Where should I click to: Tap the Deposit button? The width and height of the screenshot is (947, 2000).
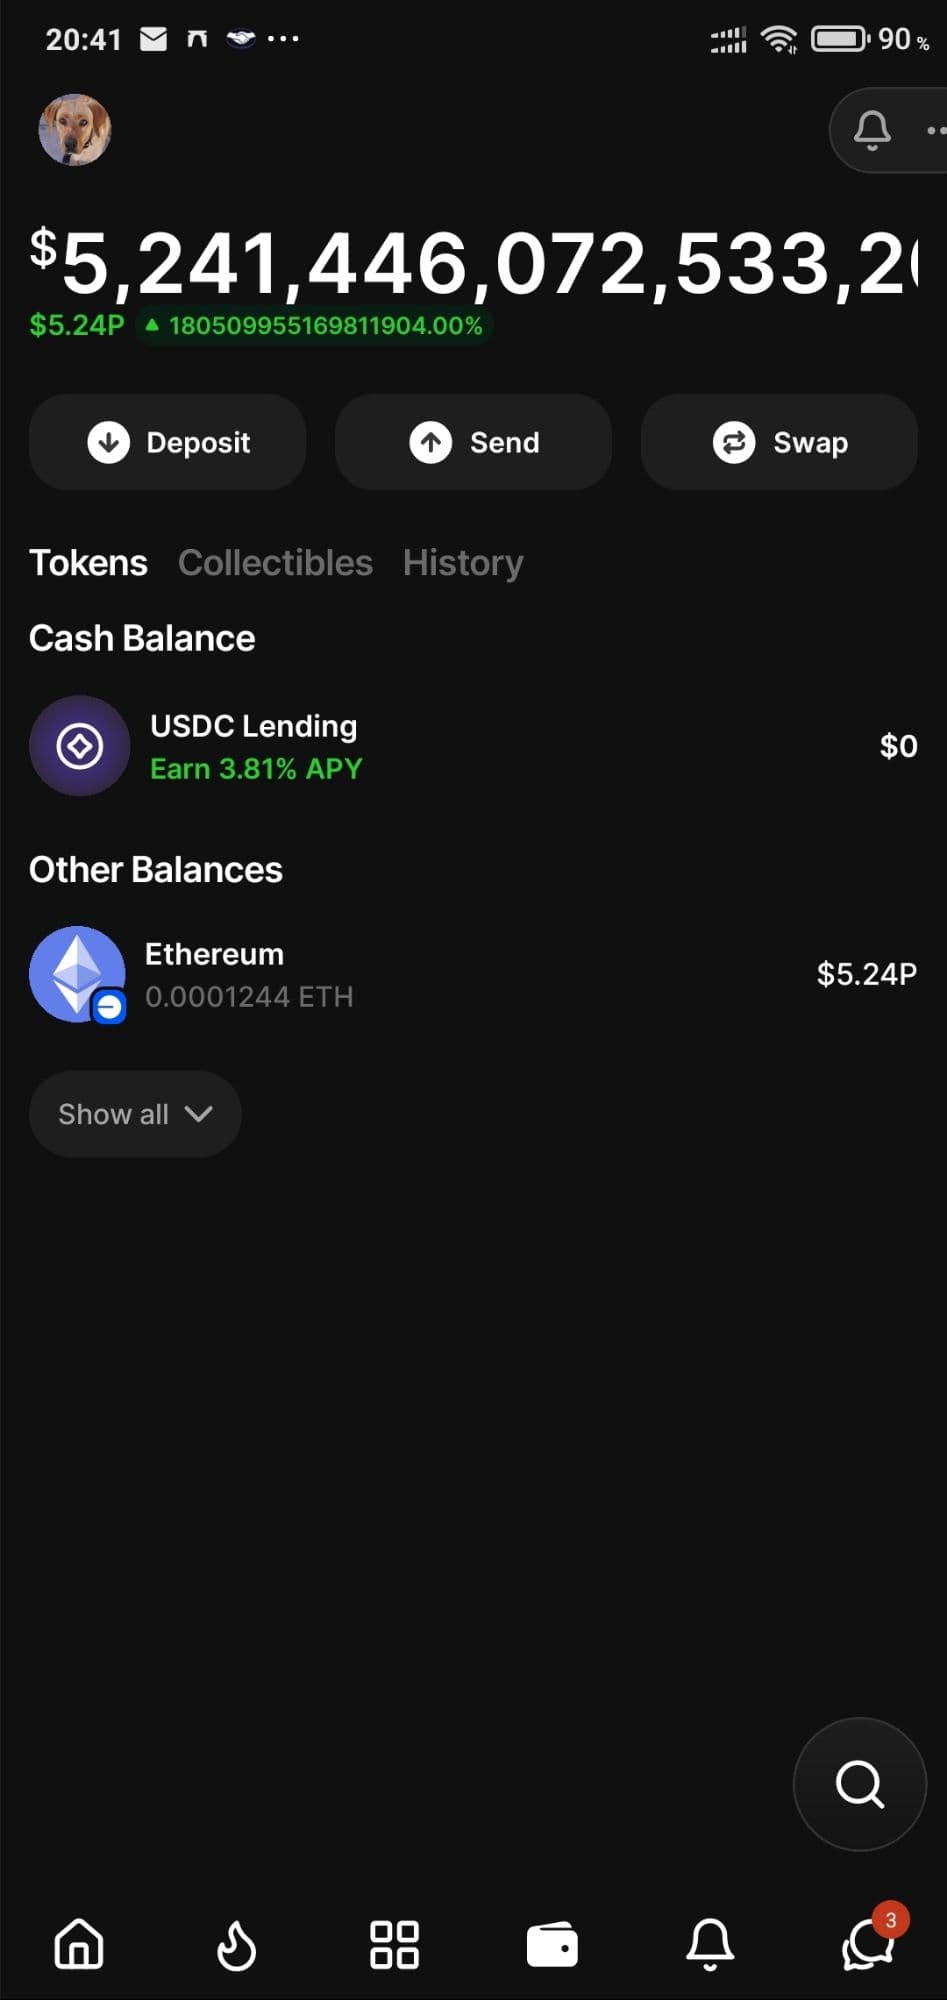coord(168,442)
